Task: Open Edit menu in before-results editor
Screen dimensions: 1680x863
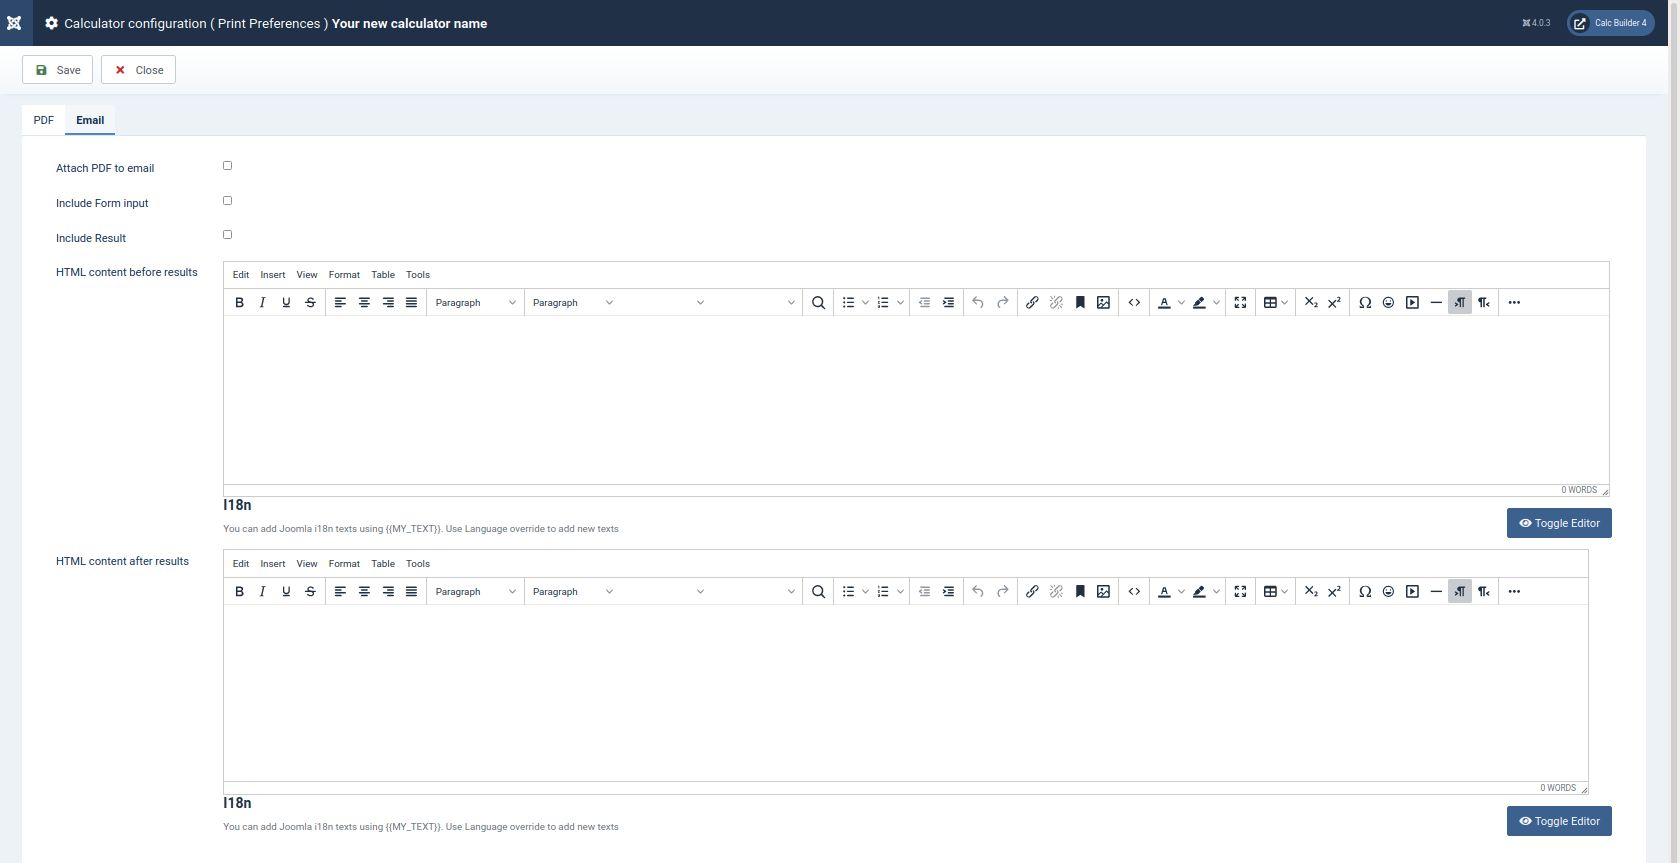Action: click(241, 275)
